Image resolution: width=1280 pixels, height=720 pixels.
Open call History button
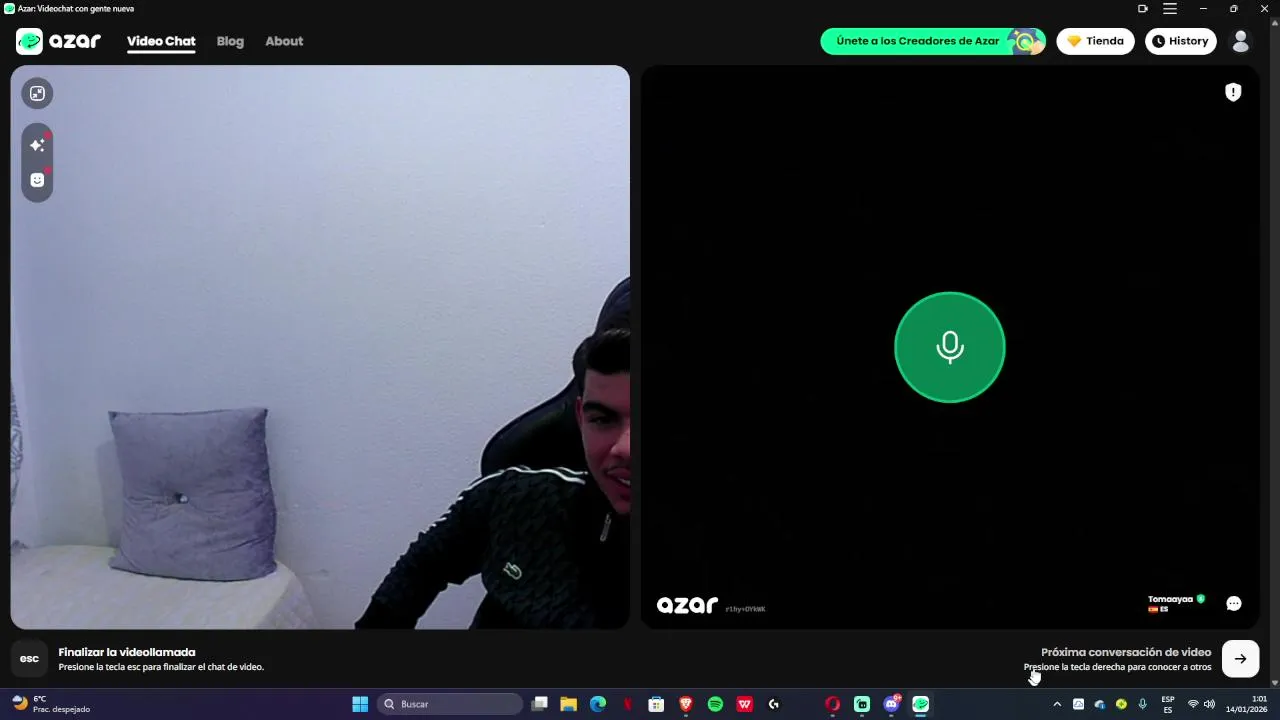pos(1180,41)
